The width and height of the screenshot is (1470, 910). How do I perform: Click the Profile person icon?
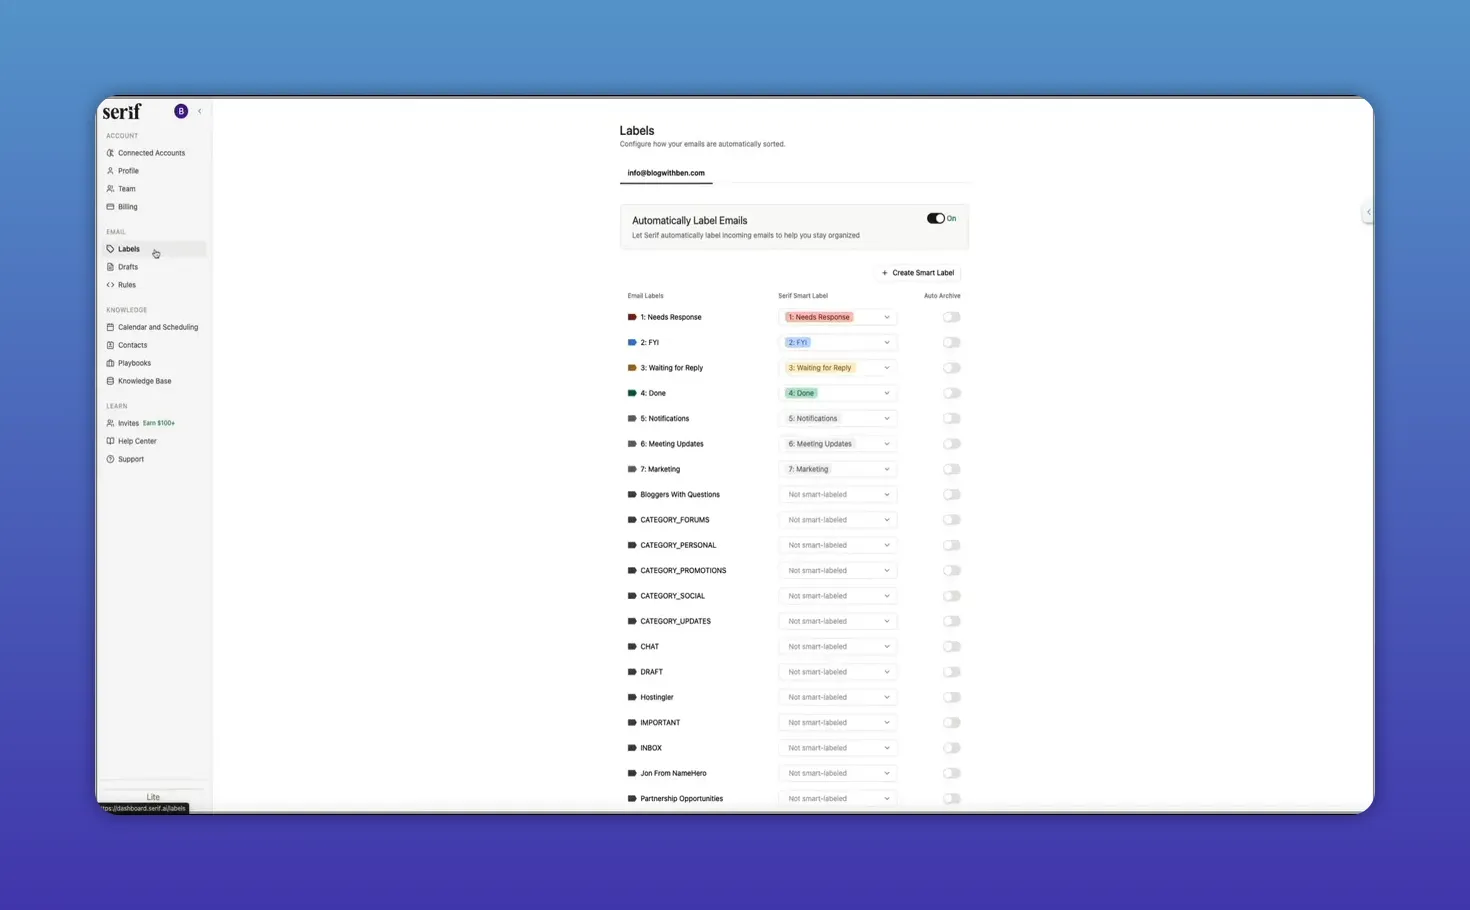pos(110,171)
